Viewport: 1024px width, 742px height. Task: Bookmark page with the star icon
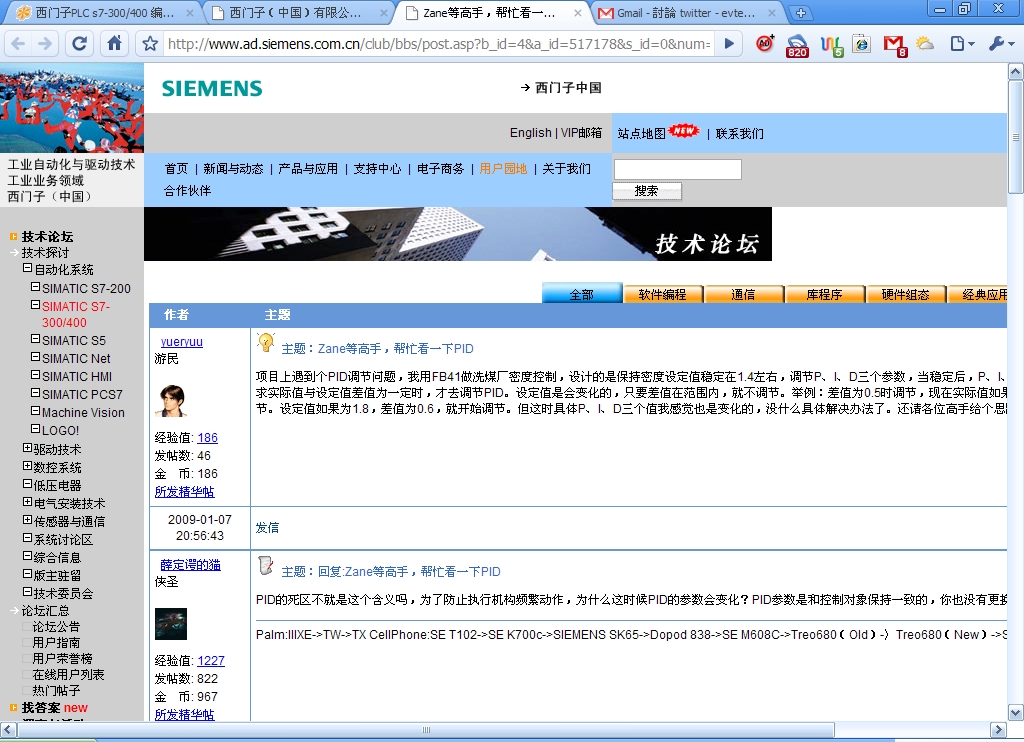150,44
